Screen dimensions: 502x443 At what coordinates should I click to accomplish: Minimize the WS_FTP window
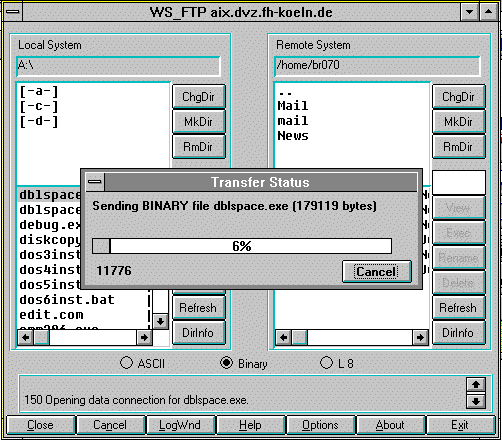coord(469,12)
